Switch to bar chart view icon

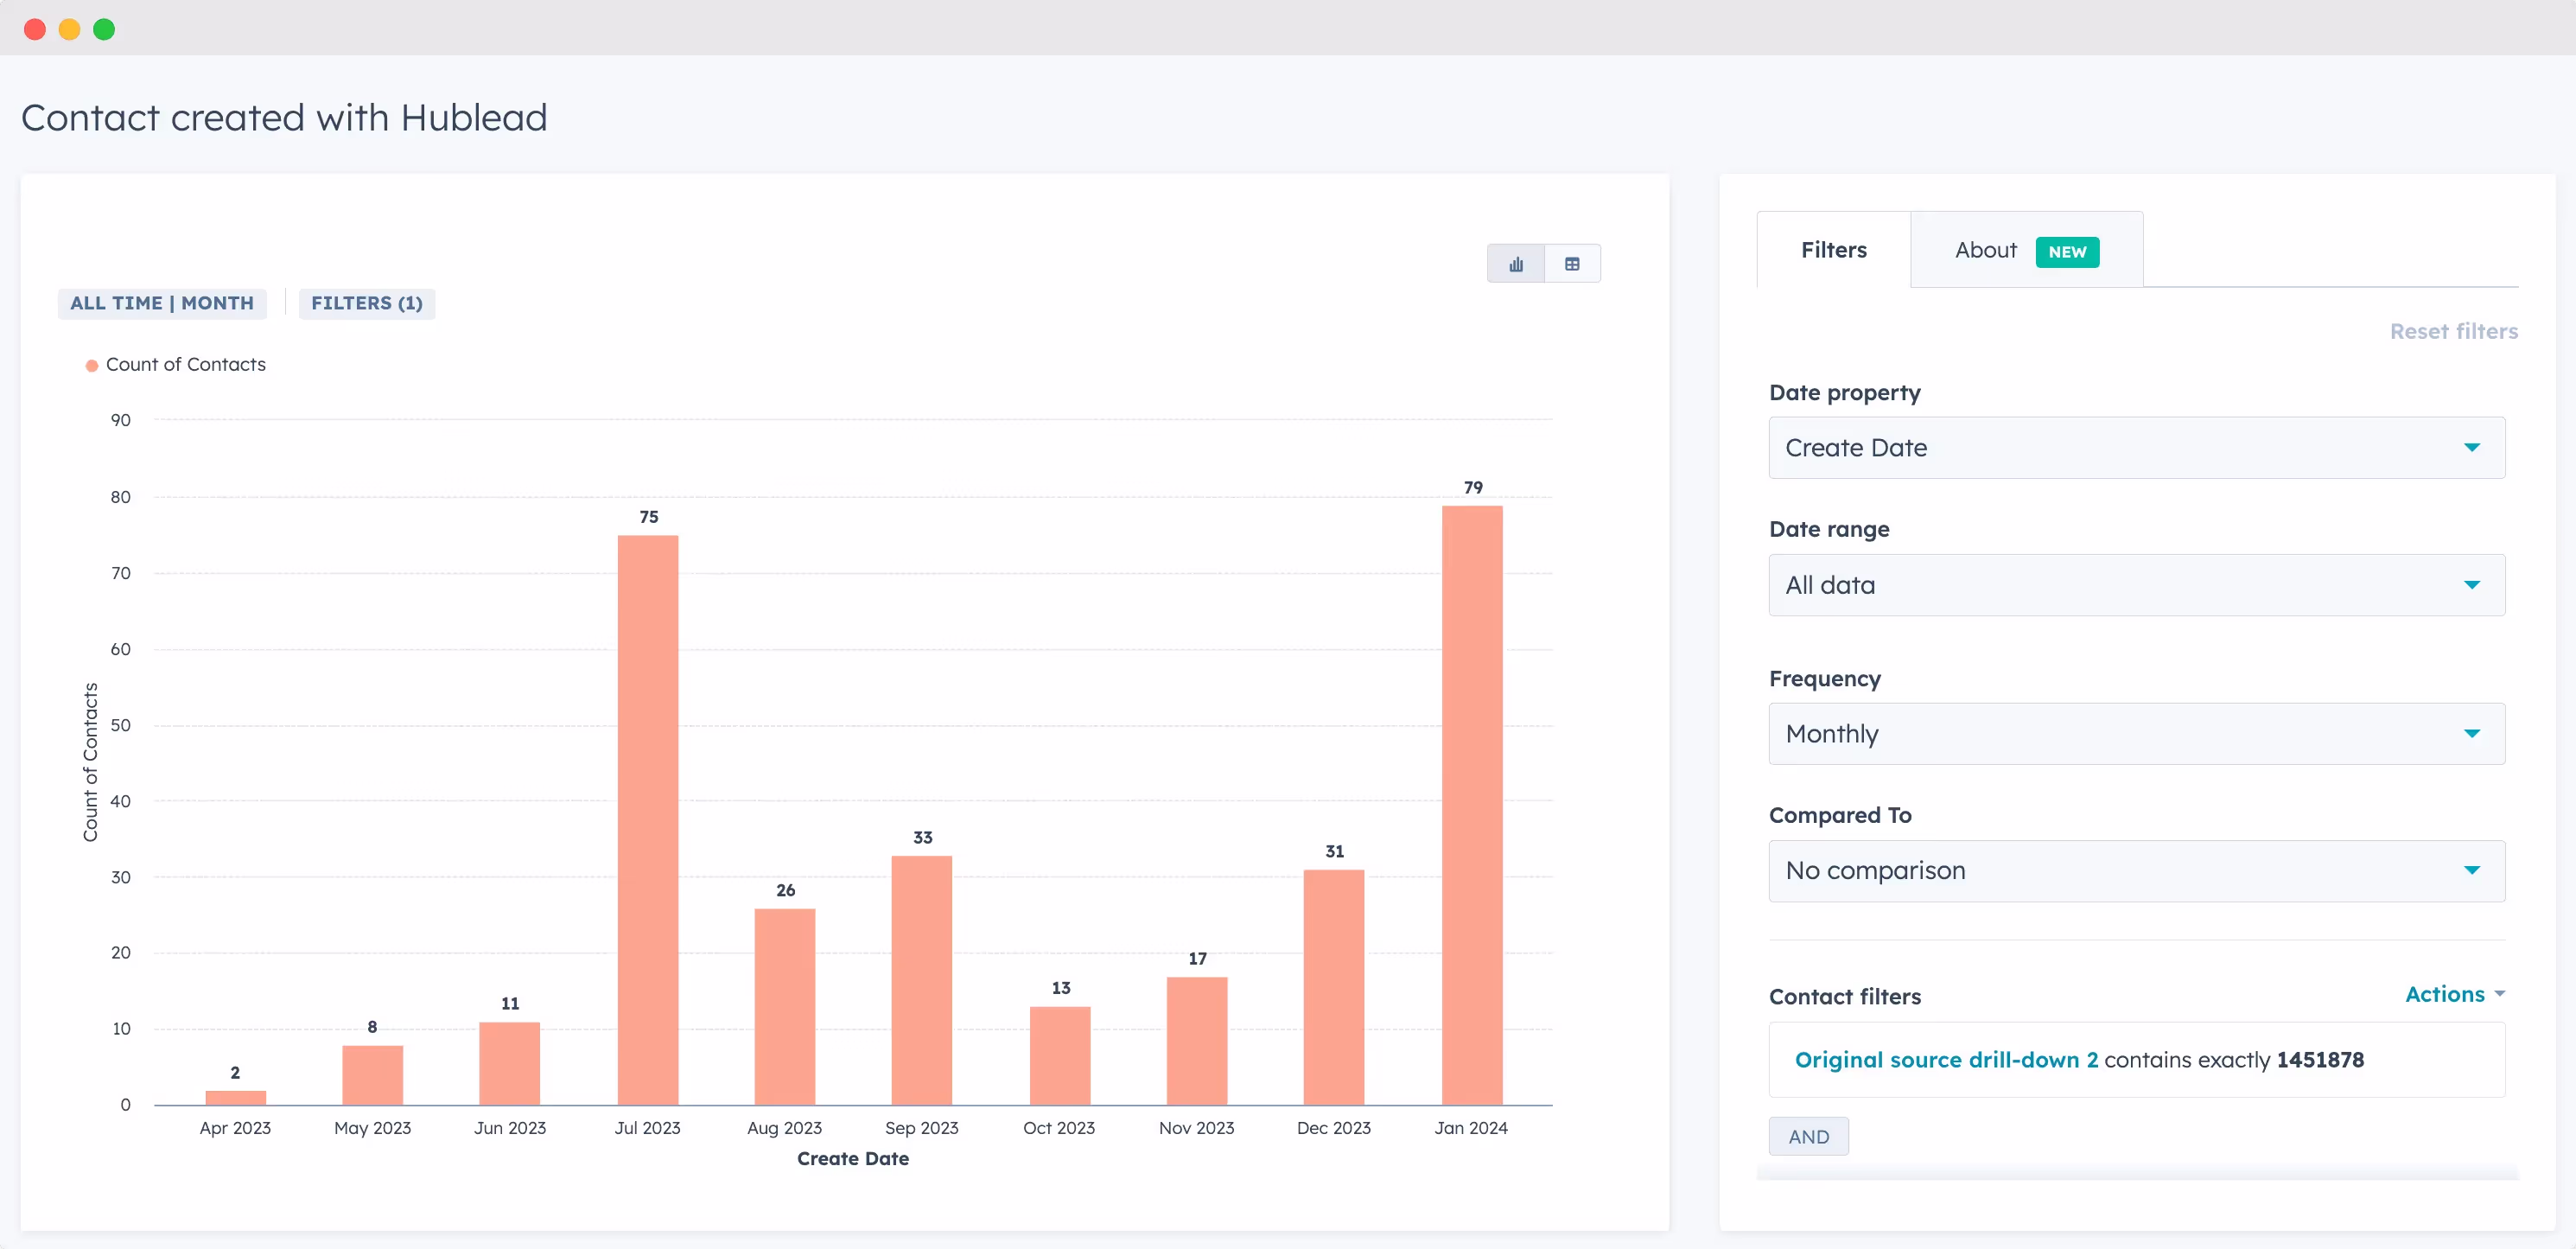(1516, 264)
